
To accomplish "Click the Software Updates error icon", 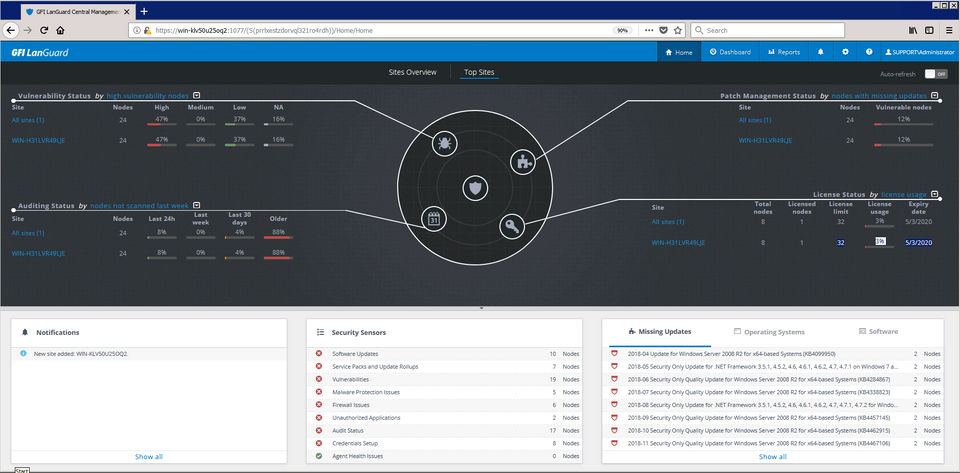I will (x=319, y=354).
